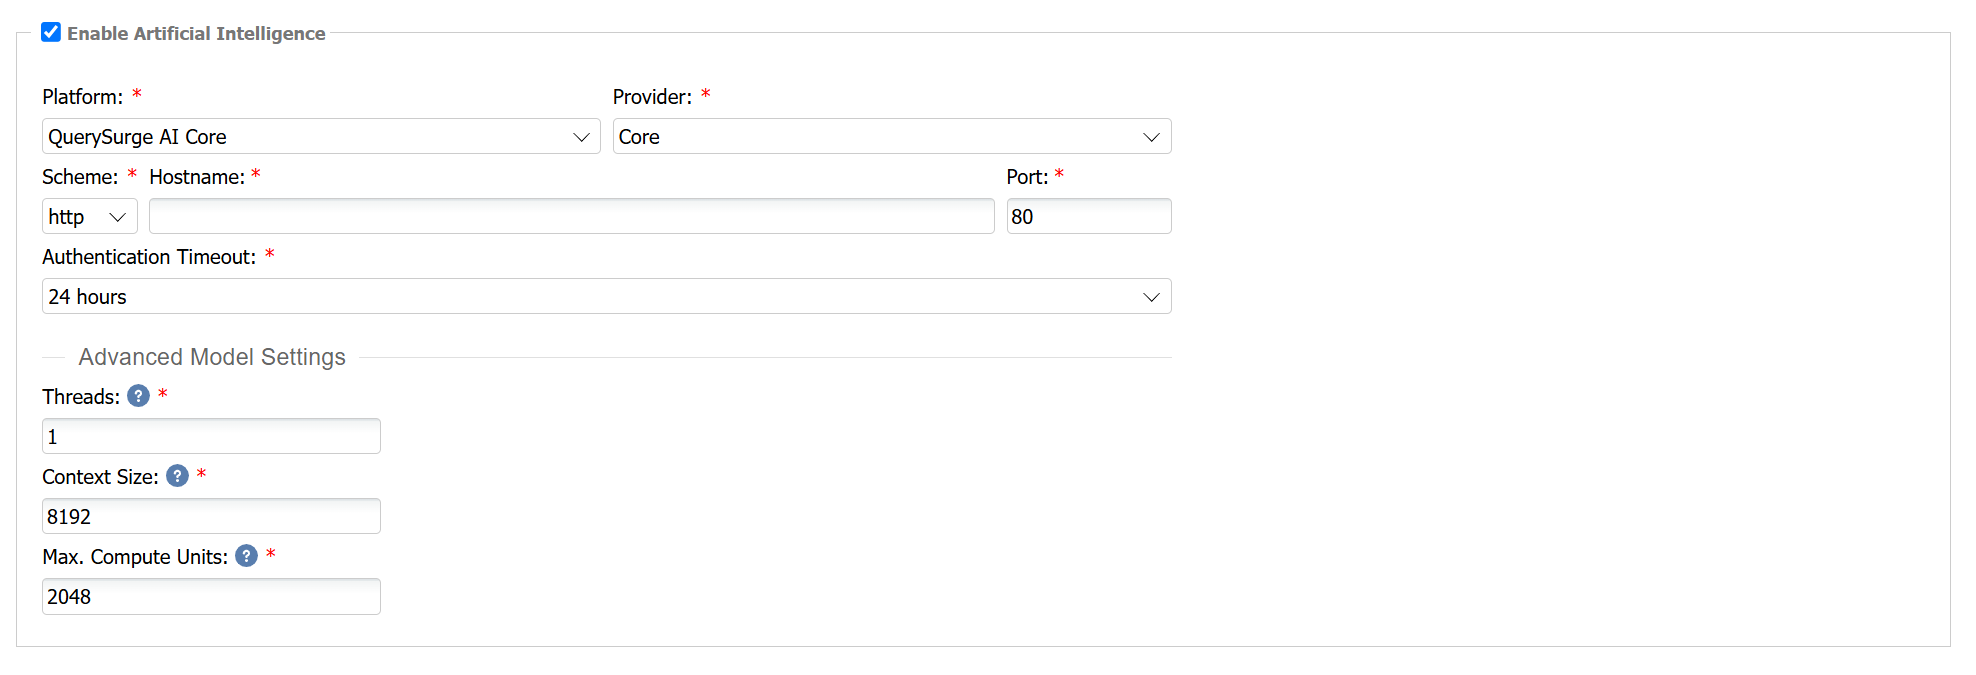Click Max. Compute Units field containing 2048
Viewport: 1976px width, 675px height.
[x=211, y=596]
